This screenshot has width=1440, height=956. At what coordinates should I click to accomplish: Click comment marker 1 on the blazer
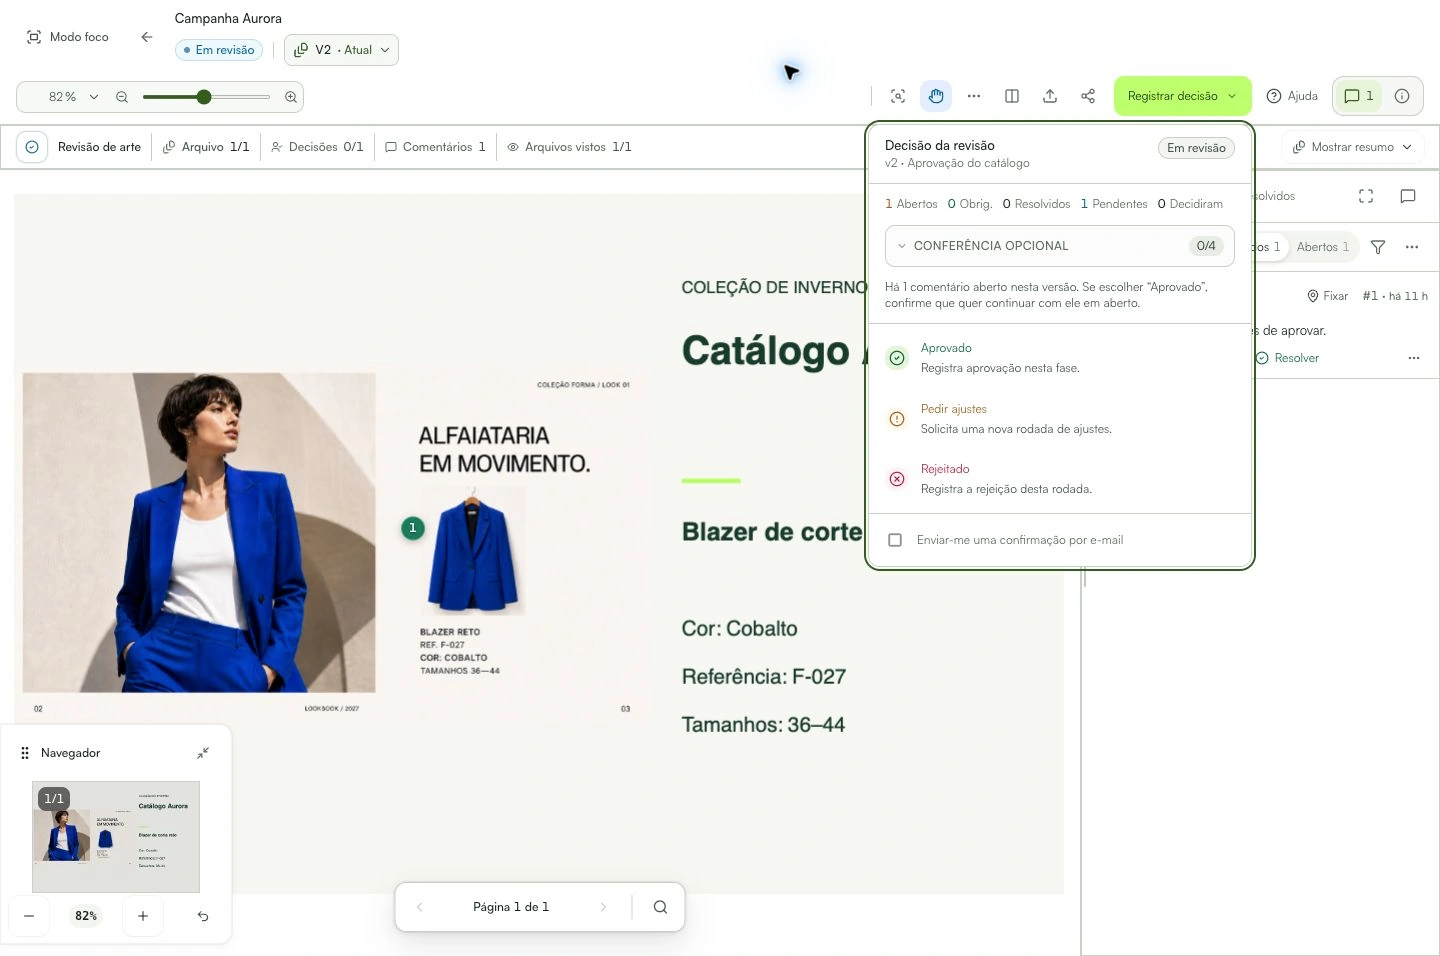coord(413,528)
